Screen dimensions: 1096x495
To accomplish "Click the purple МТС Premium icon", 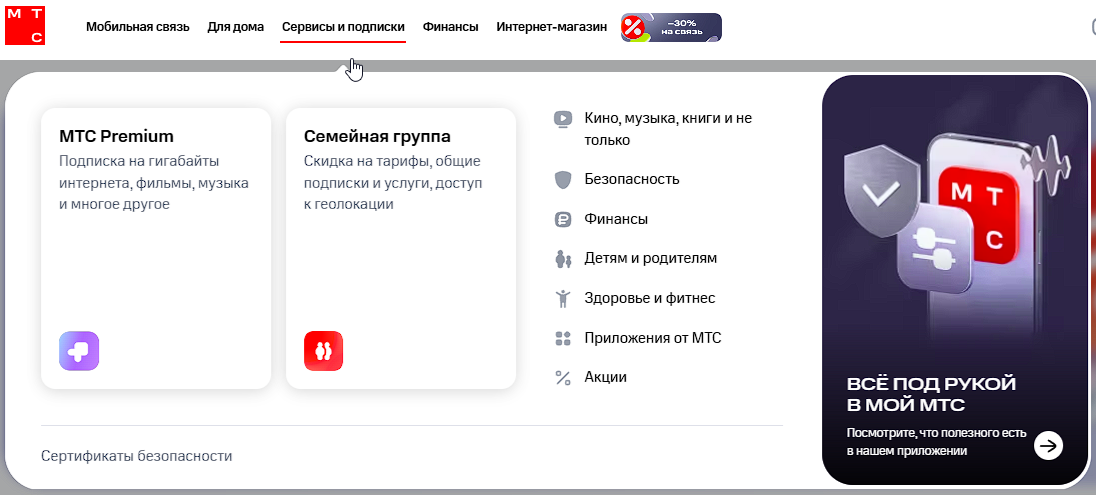I will [79, 350].
